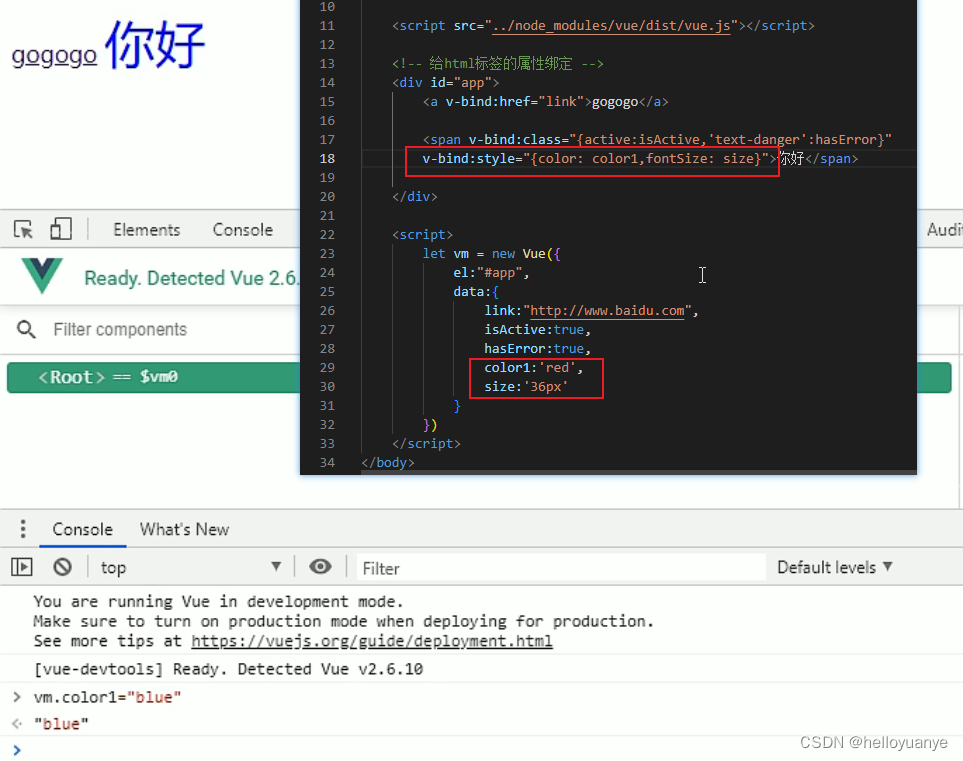This screenshot has height=761, width=963.
Task: Create a live expression with the eye icon
Action: coord(320,567)
